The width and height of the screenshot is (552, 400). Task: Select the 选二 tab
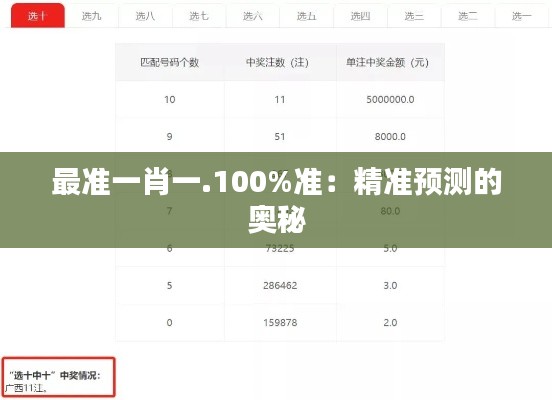point(468,16)
